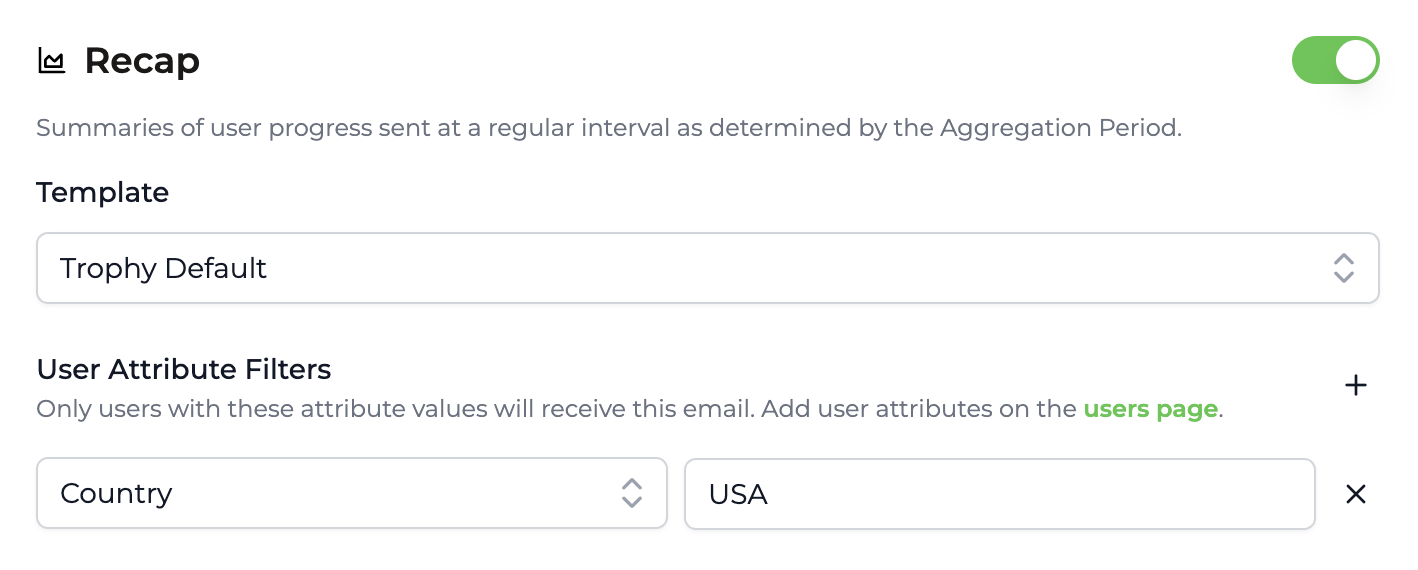Select the Trophy Default template text

pyautogui.click(x=163, y=268)
